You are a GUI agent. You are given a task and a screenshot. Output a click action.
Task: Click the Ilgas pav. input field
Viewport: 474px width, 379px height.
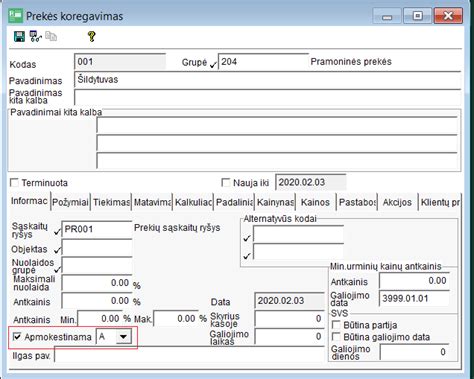[x=189, y=355]
